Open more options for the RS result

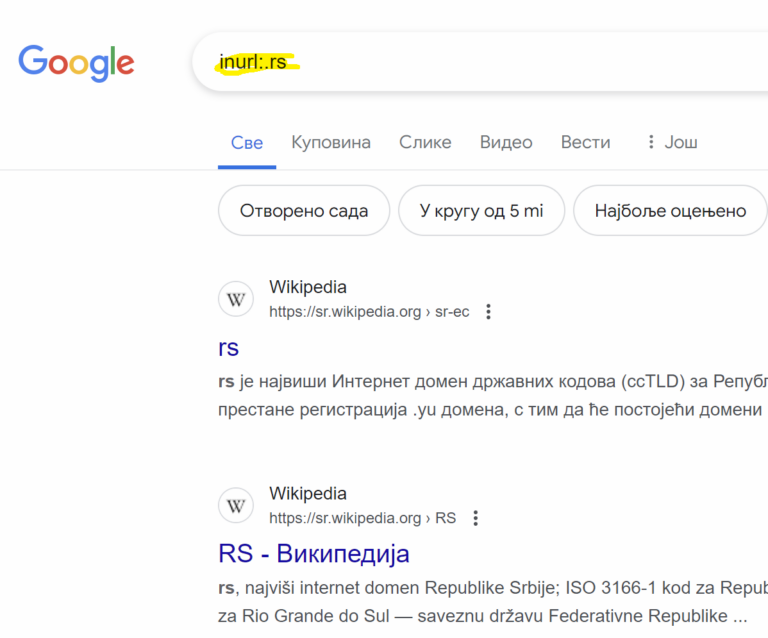tap(475, 518)
